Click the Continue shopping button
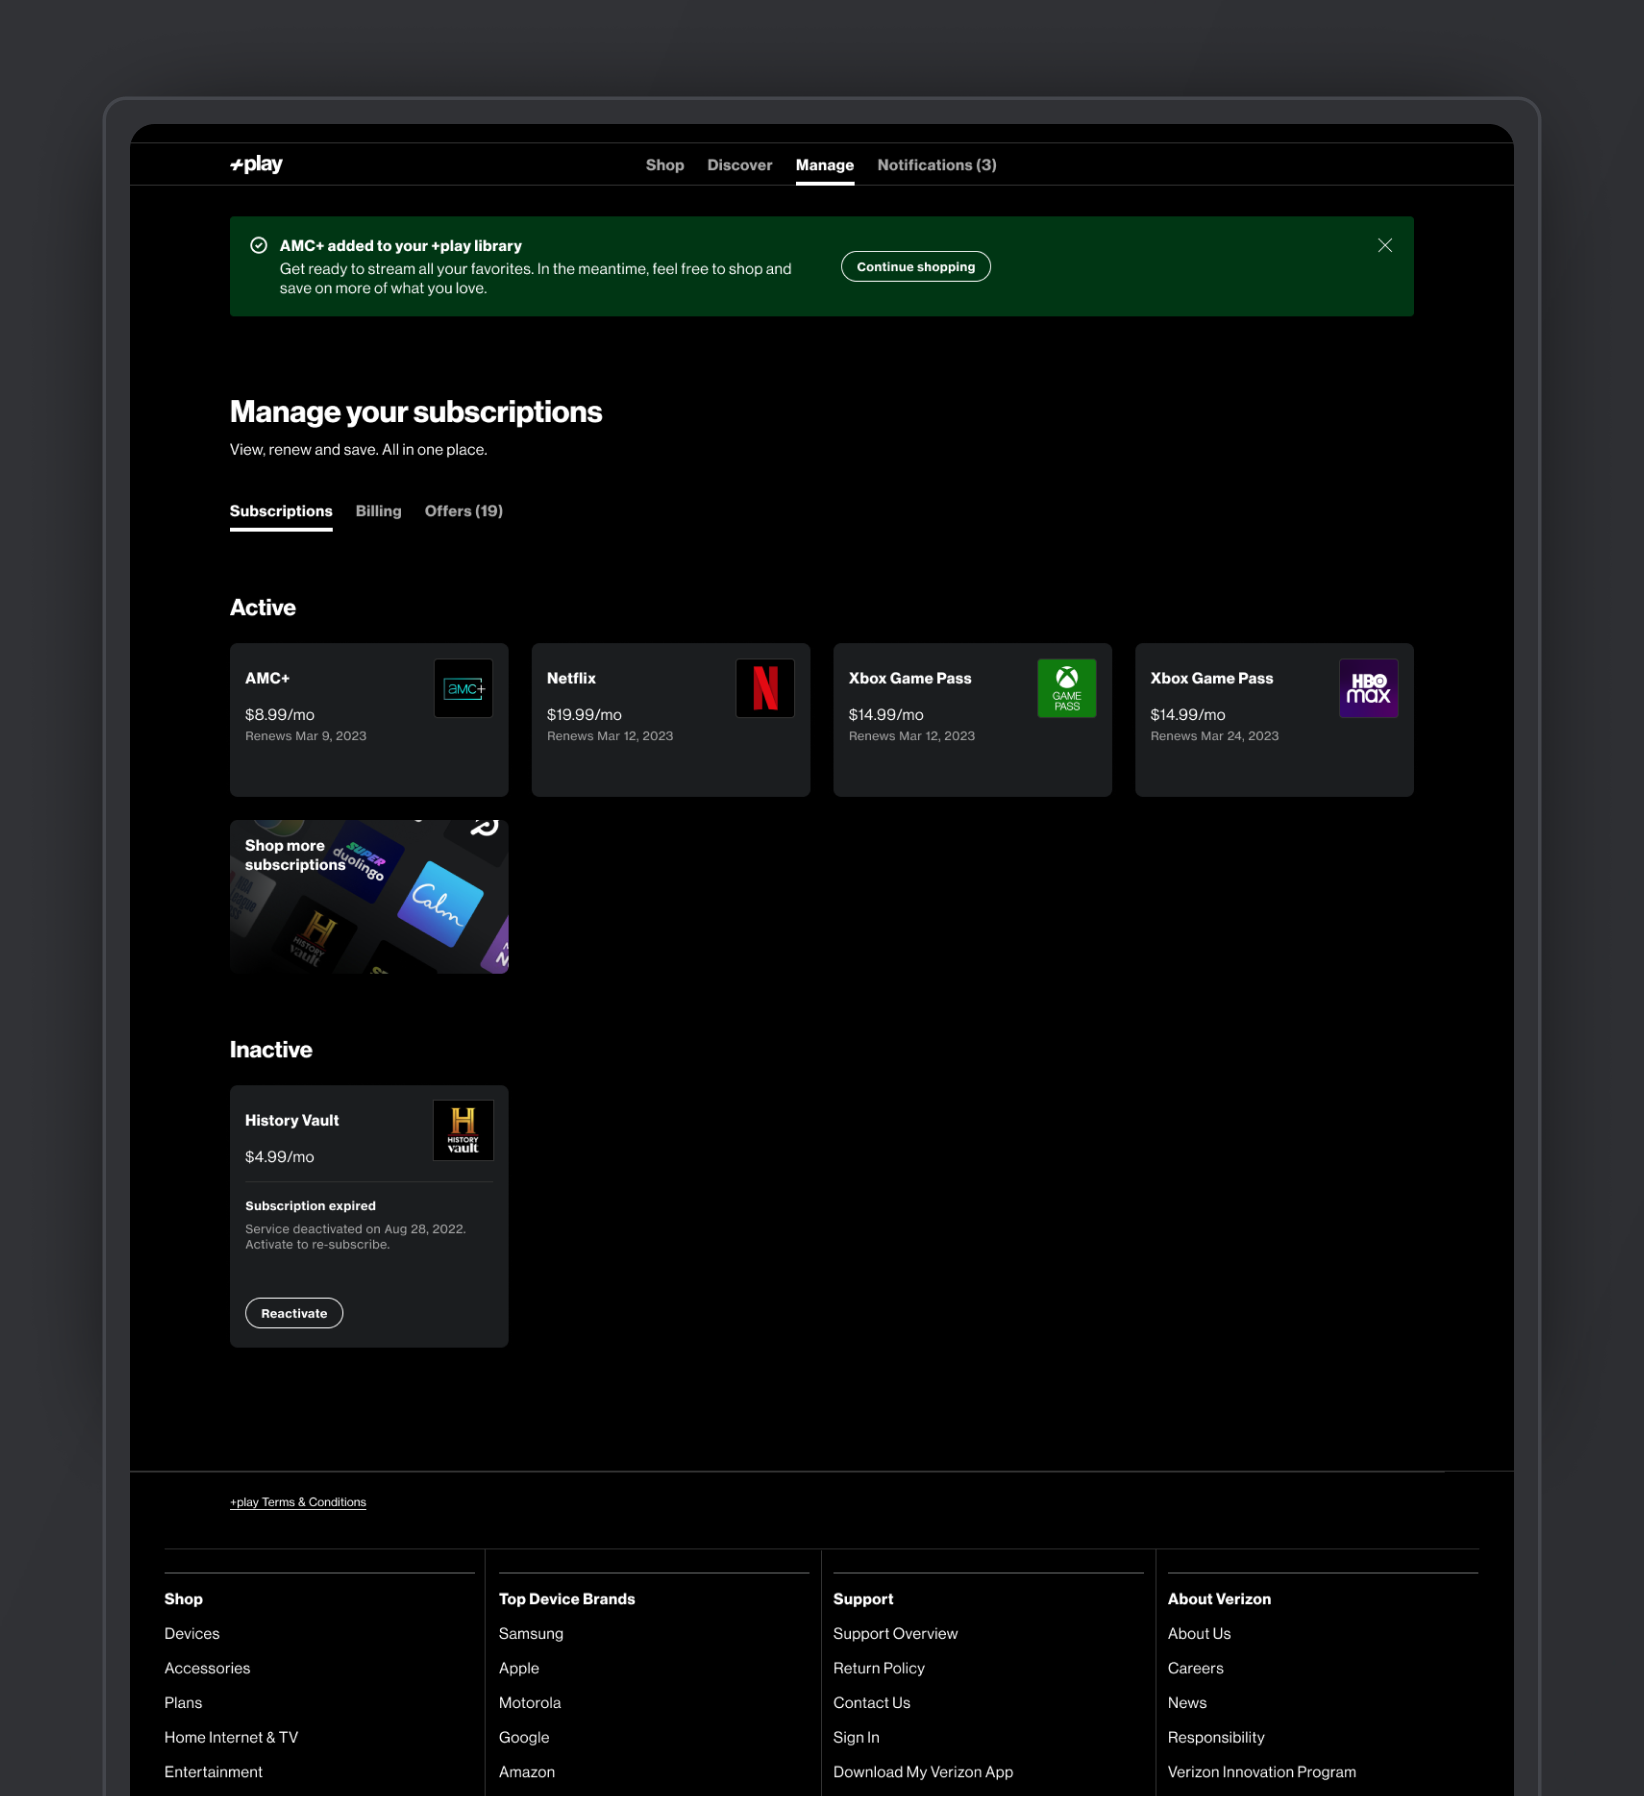Viewport: 1644px width, 1796px height. pos(916,267)
